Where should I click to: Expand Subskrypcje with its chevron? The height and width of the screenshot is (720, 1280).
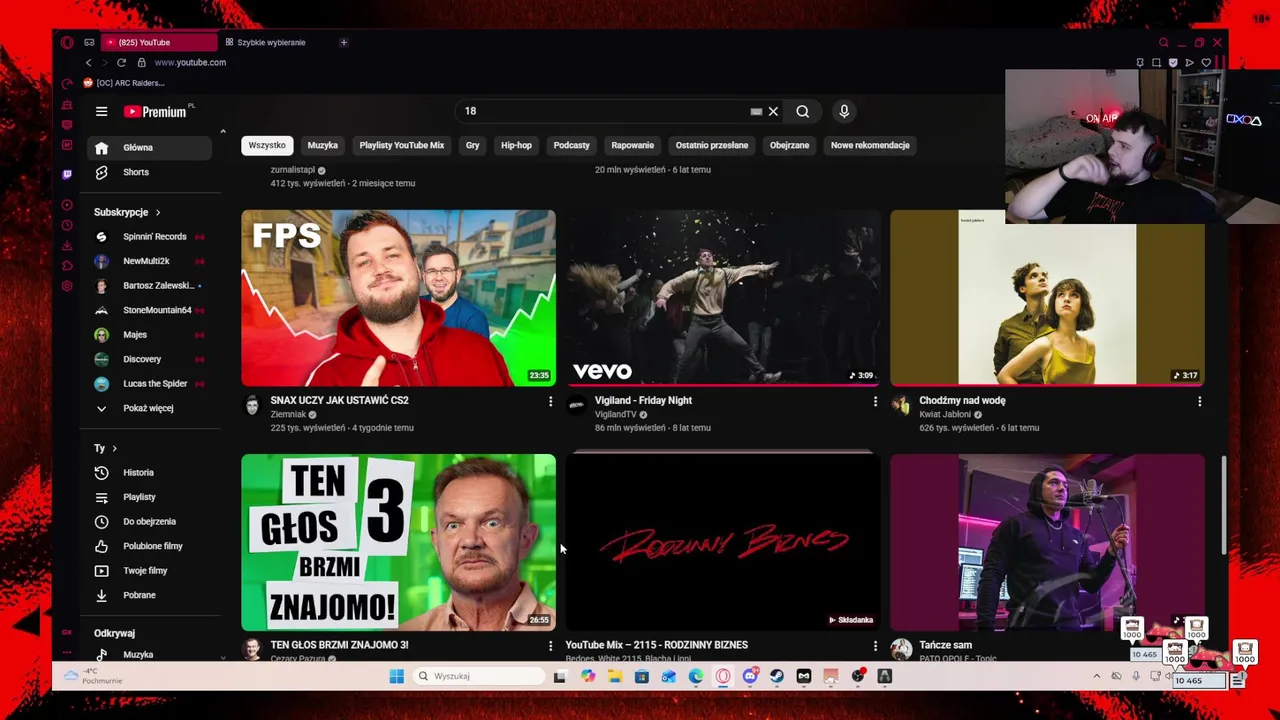(x=158, y=212)
